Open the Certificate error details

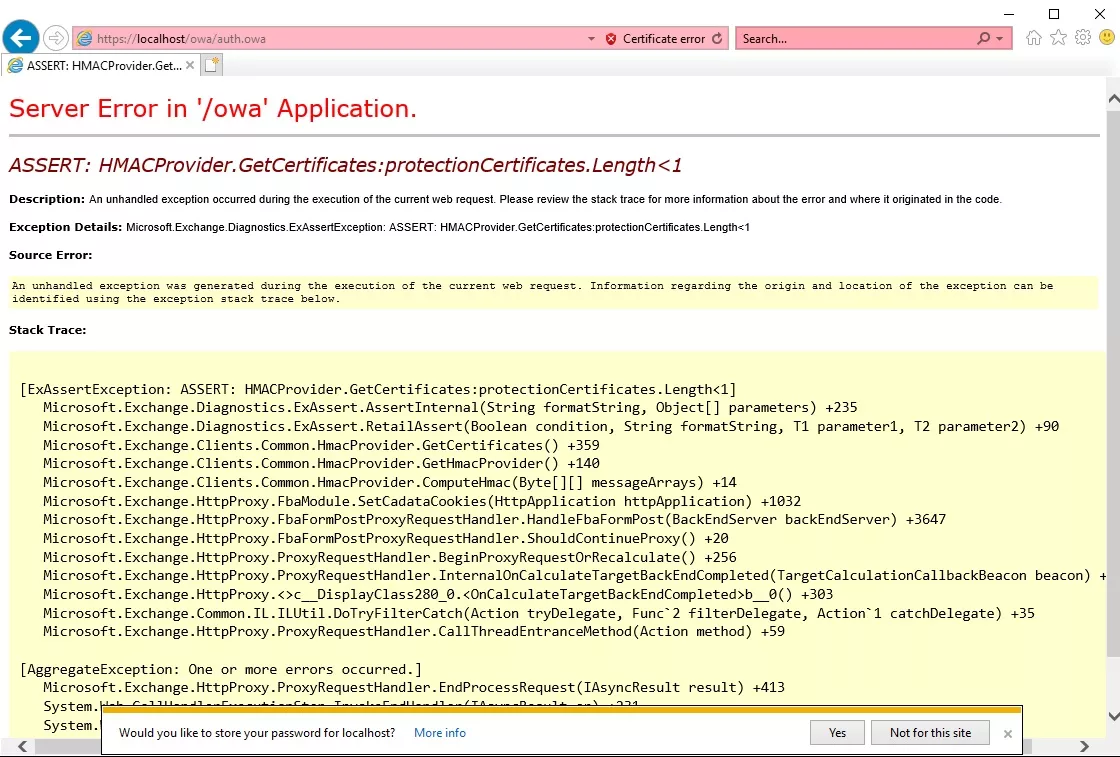(664, 39)
